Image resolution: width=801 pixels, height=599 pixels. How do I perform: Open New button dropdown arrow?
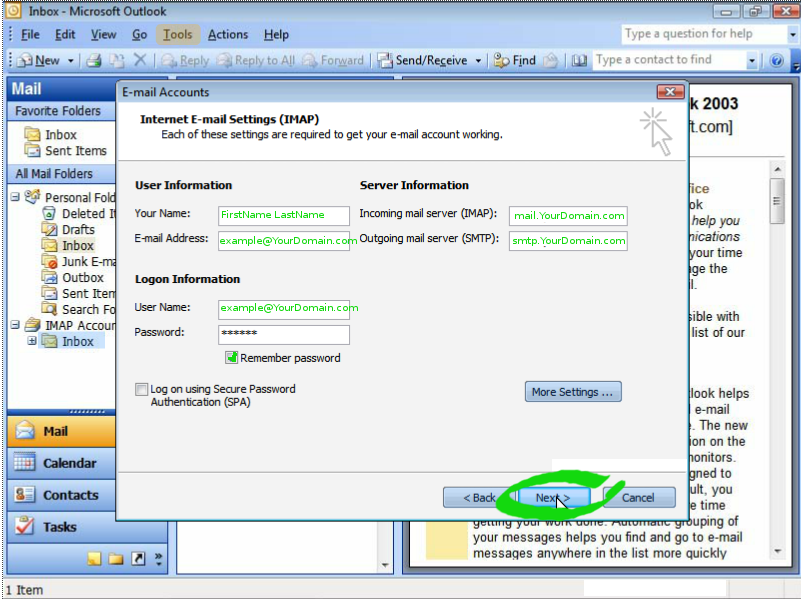pos(70,61)
